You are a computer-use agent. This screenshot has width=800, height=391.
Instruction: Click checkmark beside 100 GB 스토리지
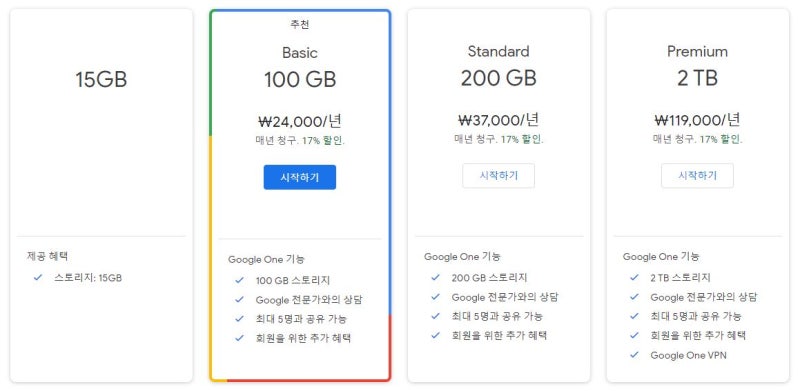click(239, 280)
